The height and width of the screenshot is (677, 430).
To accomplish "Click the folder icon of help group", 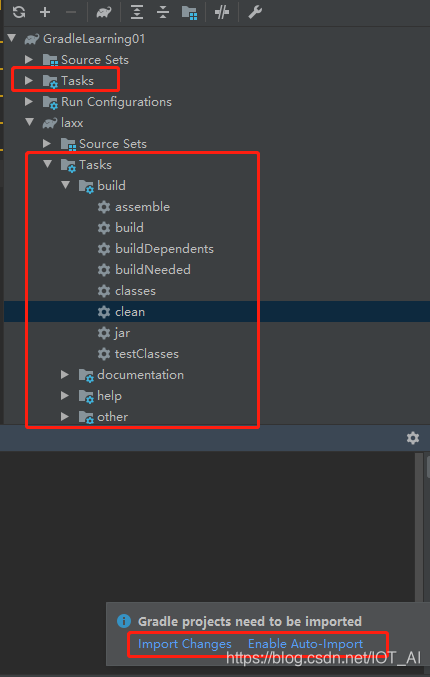I will [86, 396].
